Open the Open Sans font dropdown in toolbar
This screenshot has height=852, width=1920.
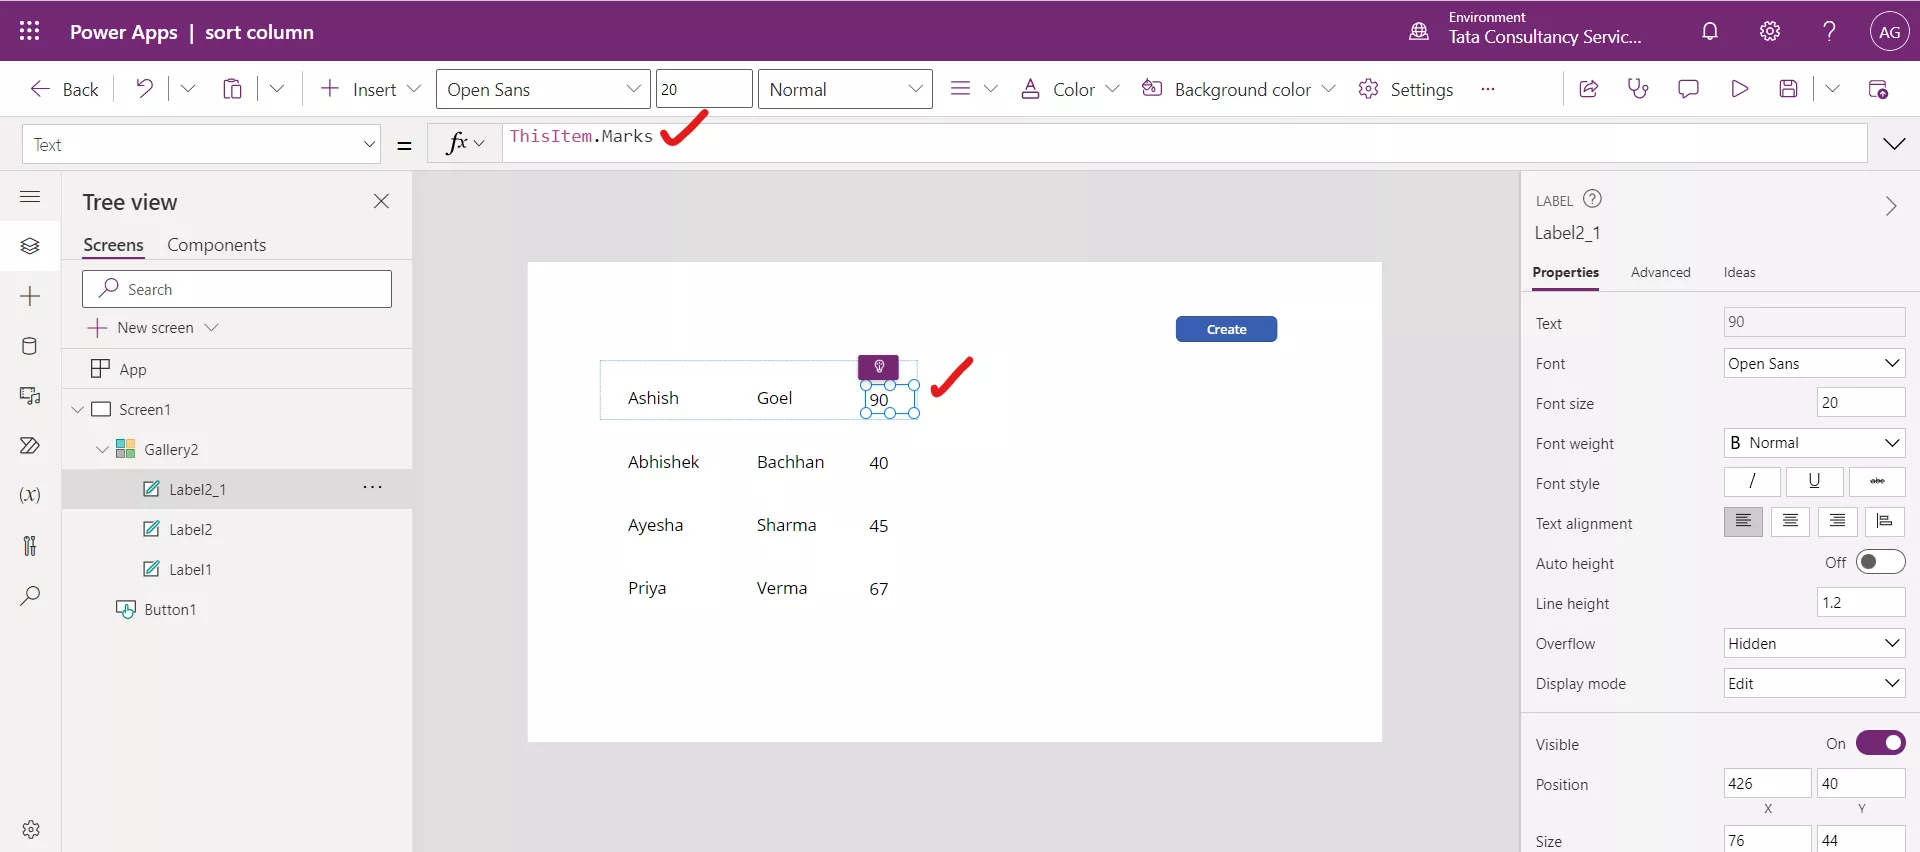(x=543, y=89)
